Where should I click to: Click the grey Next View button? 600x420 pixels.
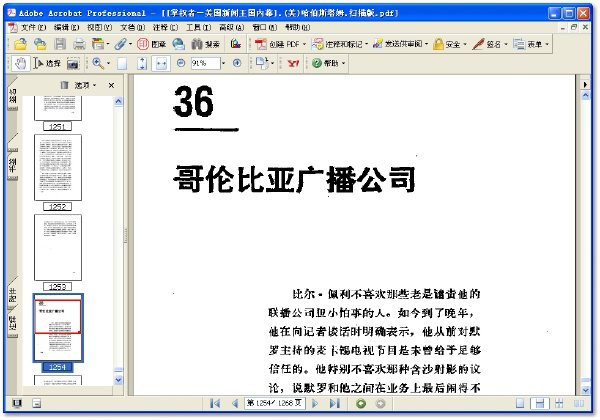click(380, 404)
